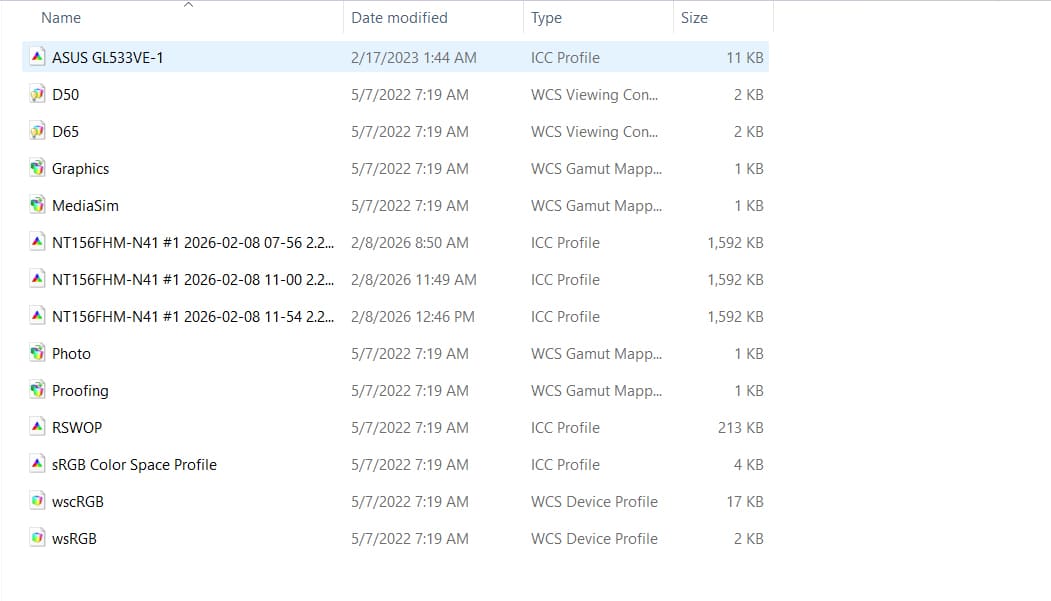Select the file named Graphics
The height and width of the screenshot is (601, 1051).
[x=80, y=169]
